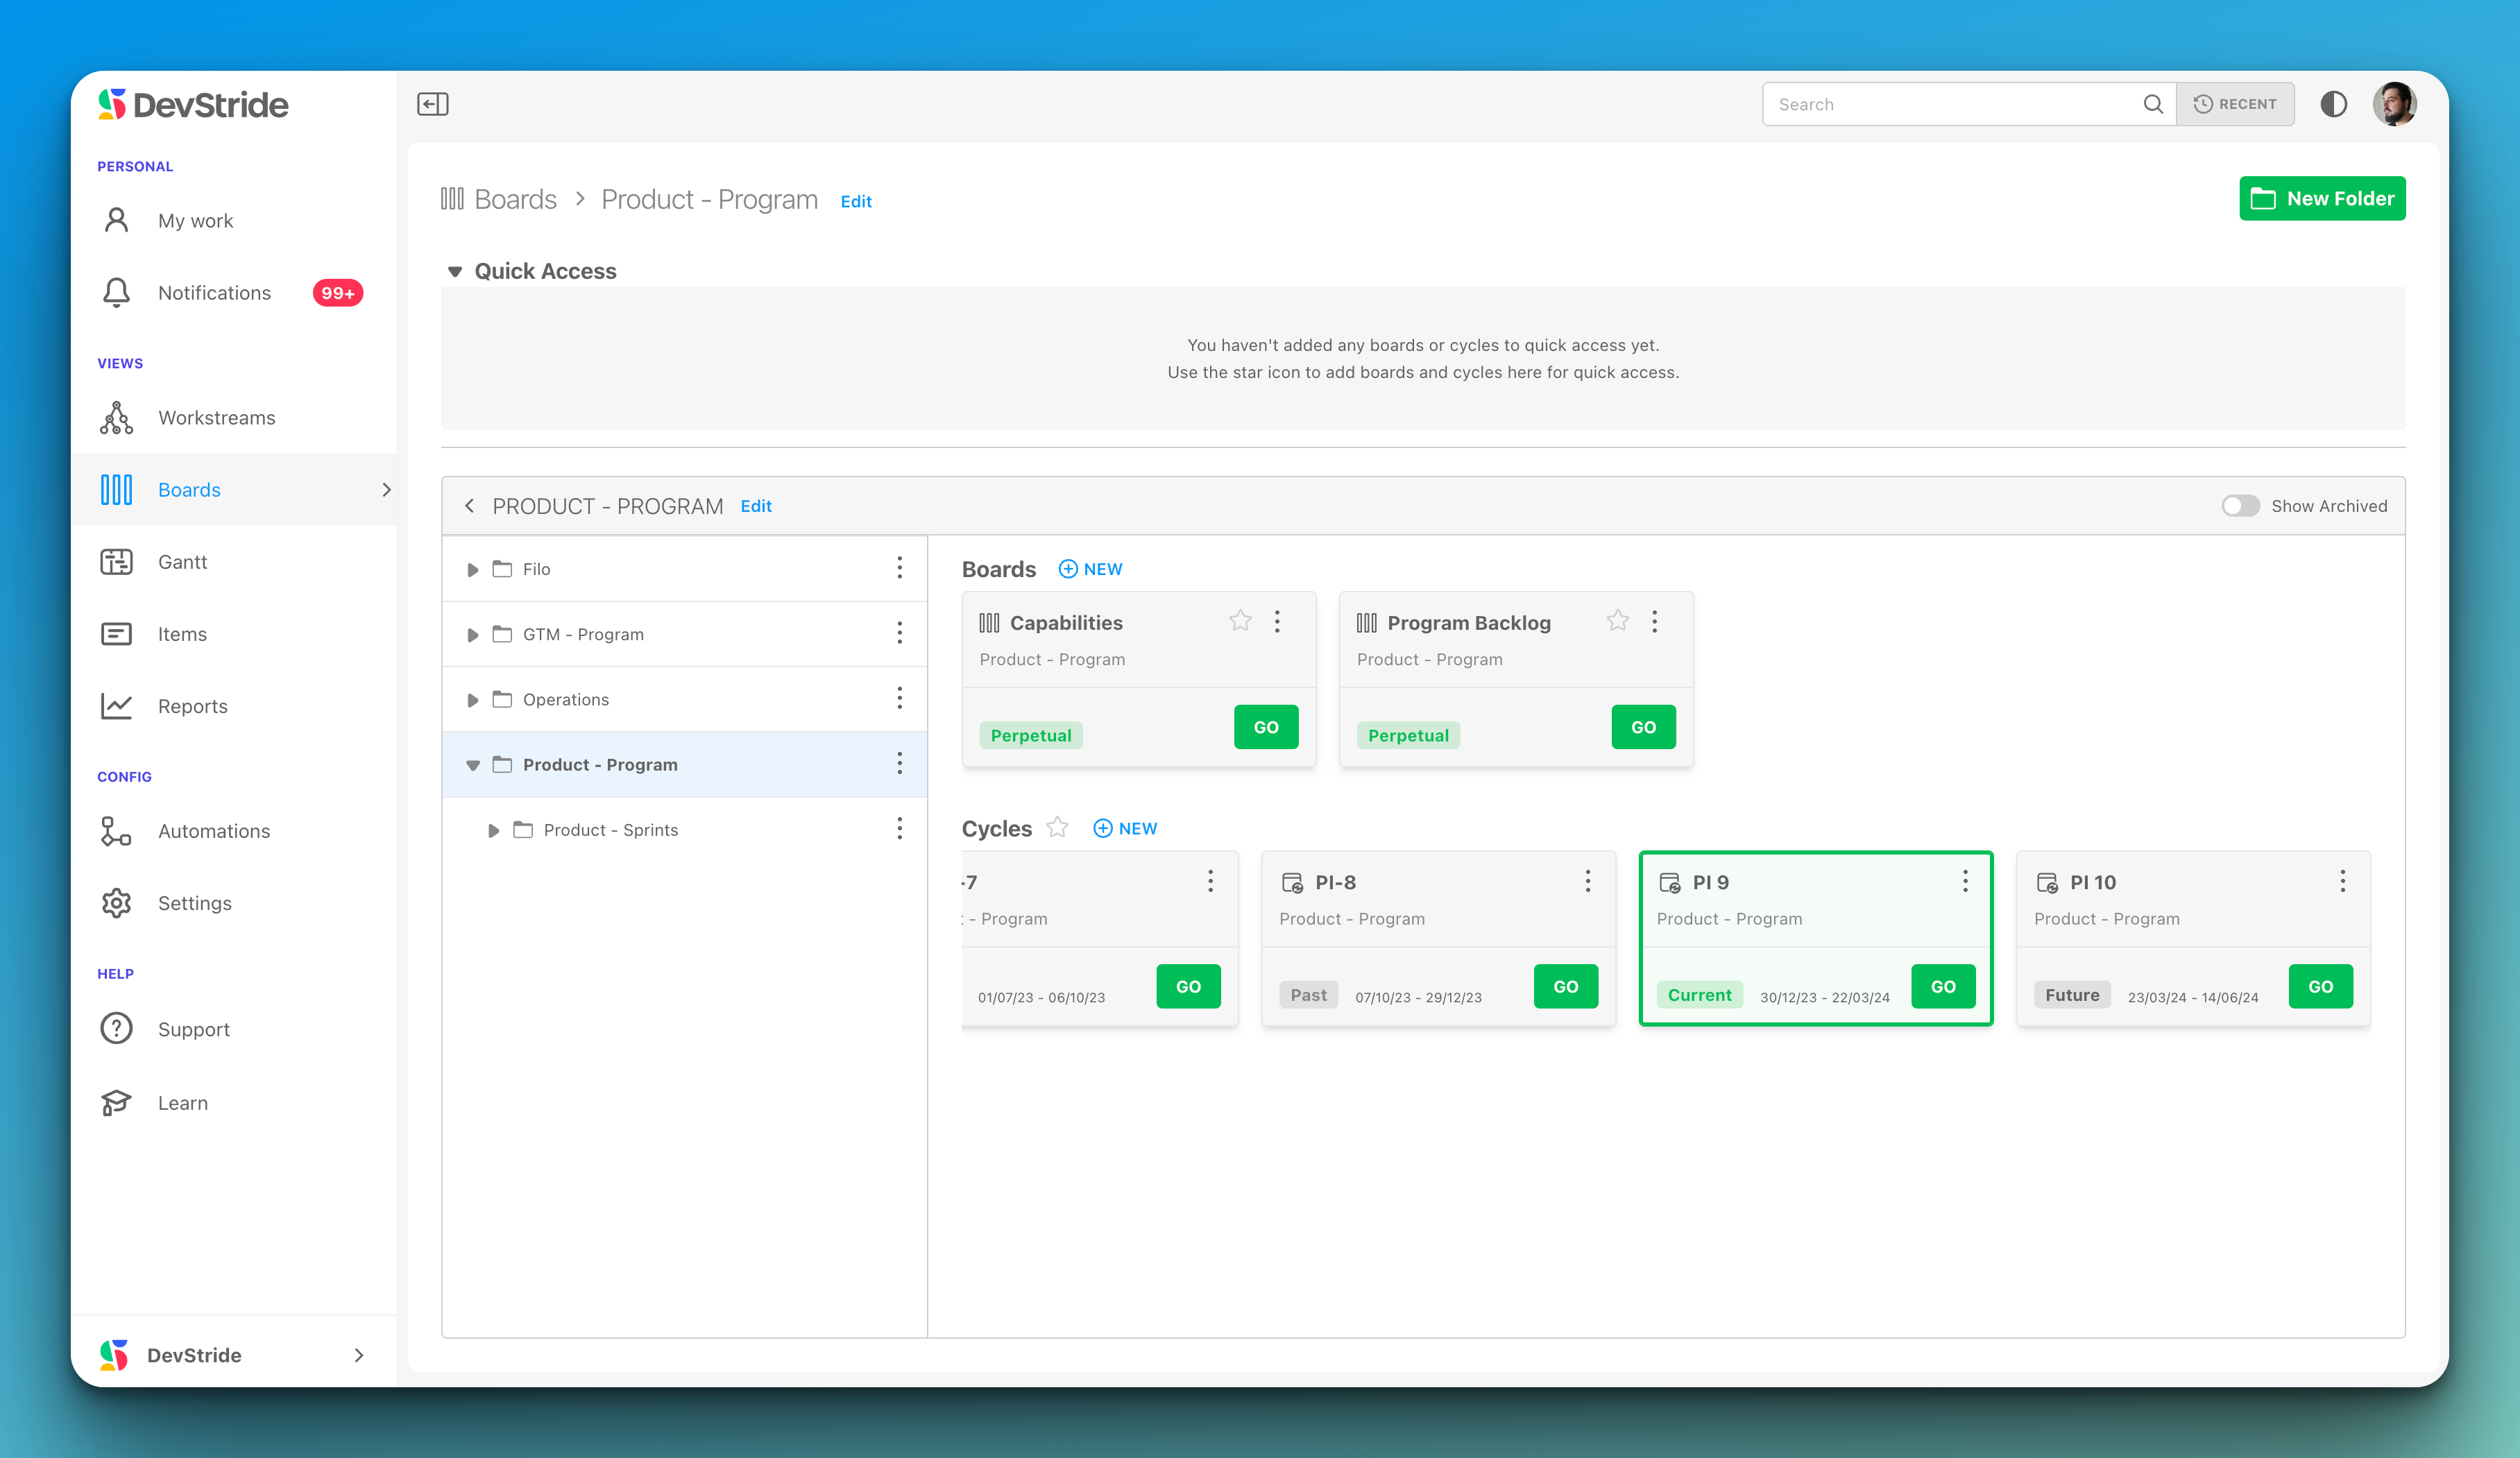Viewport: 2520px width, 1458px height.
Task: Open options menu for PI 10 cycle
Action: [2342, 881]
